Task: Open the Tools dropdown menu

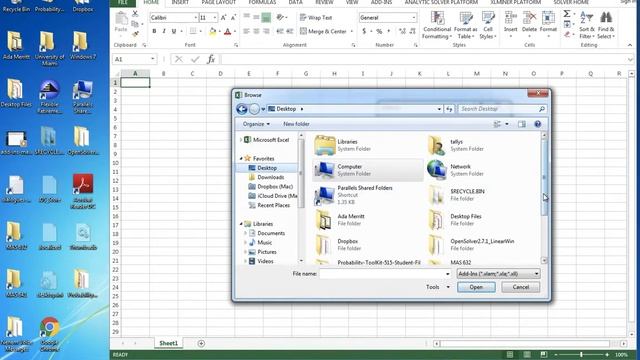Action: (438, 287)
